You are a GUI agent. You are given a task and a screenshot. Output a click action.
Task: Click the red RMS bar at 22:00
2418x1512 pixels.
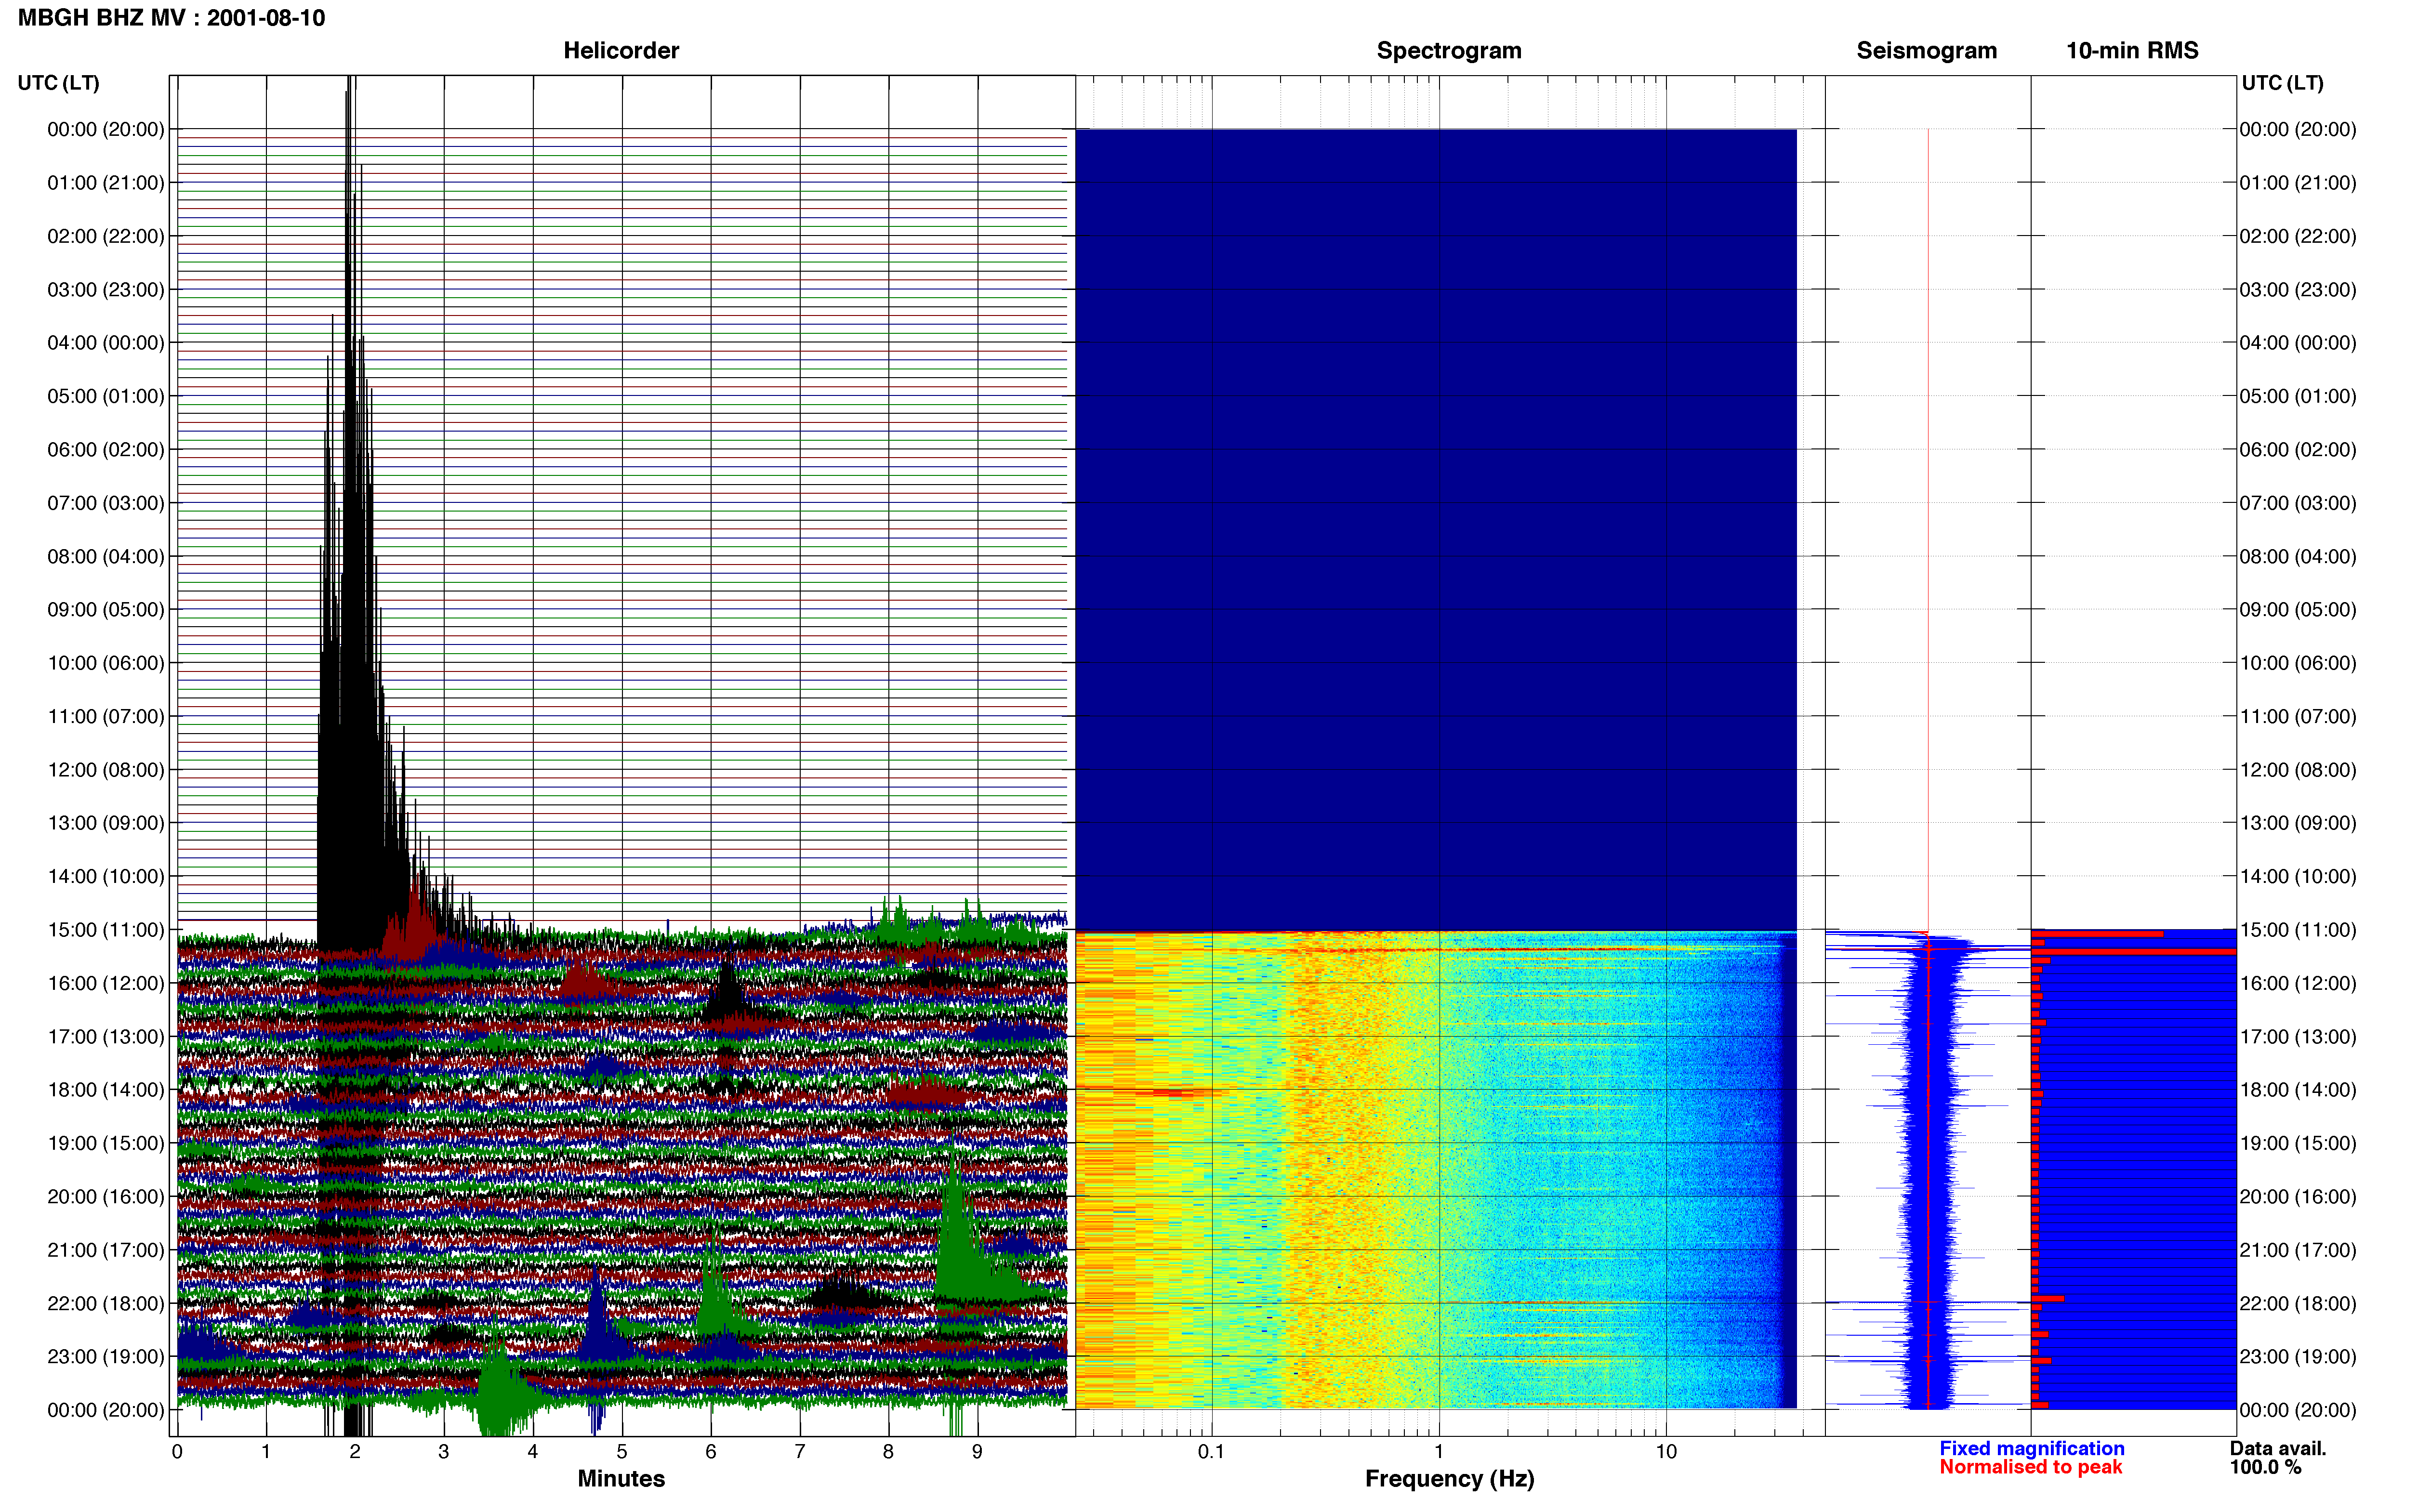pos(2048,1298)
